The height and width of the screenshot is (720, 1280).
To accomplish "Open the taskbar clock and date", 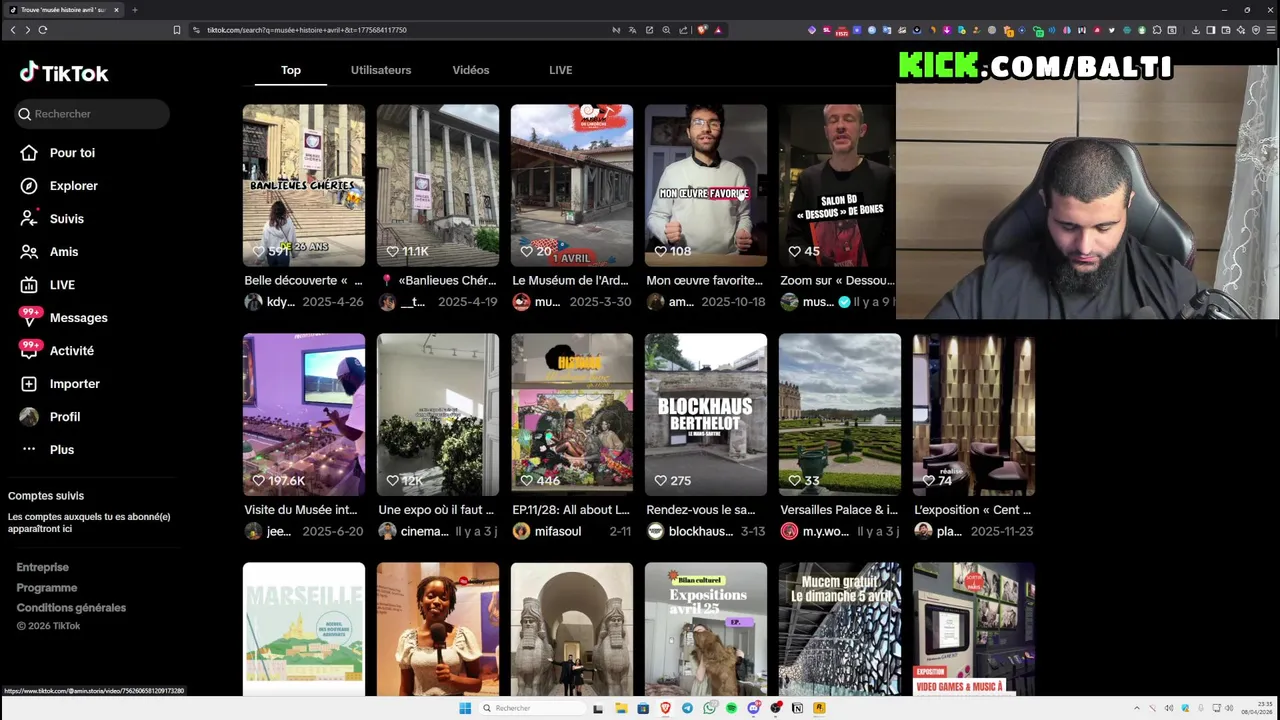I will [1257, 708].
